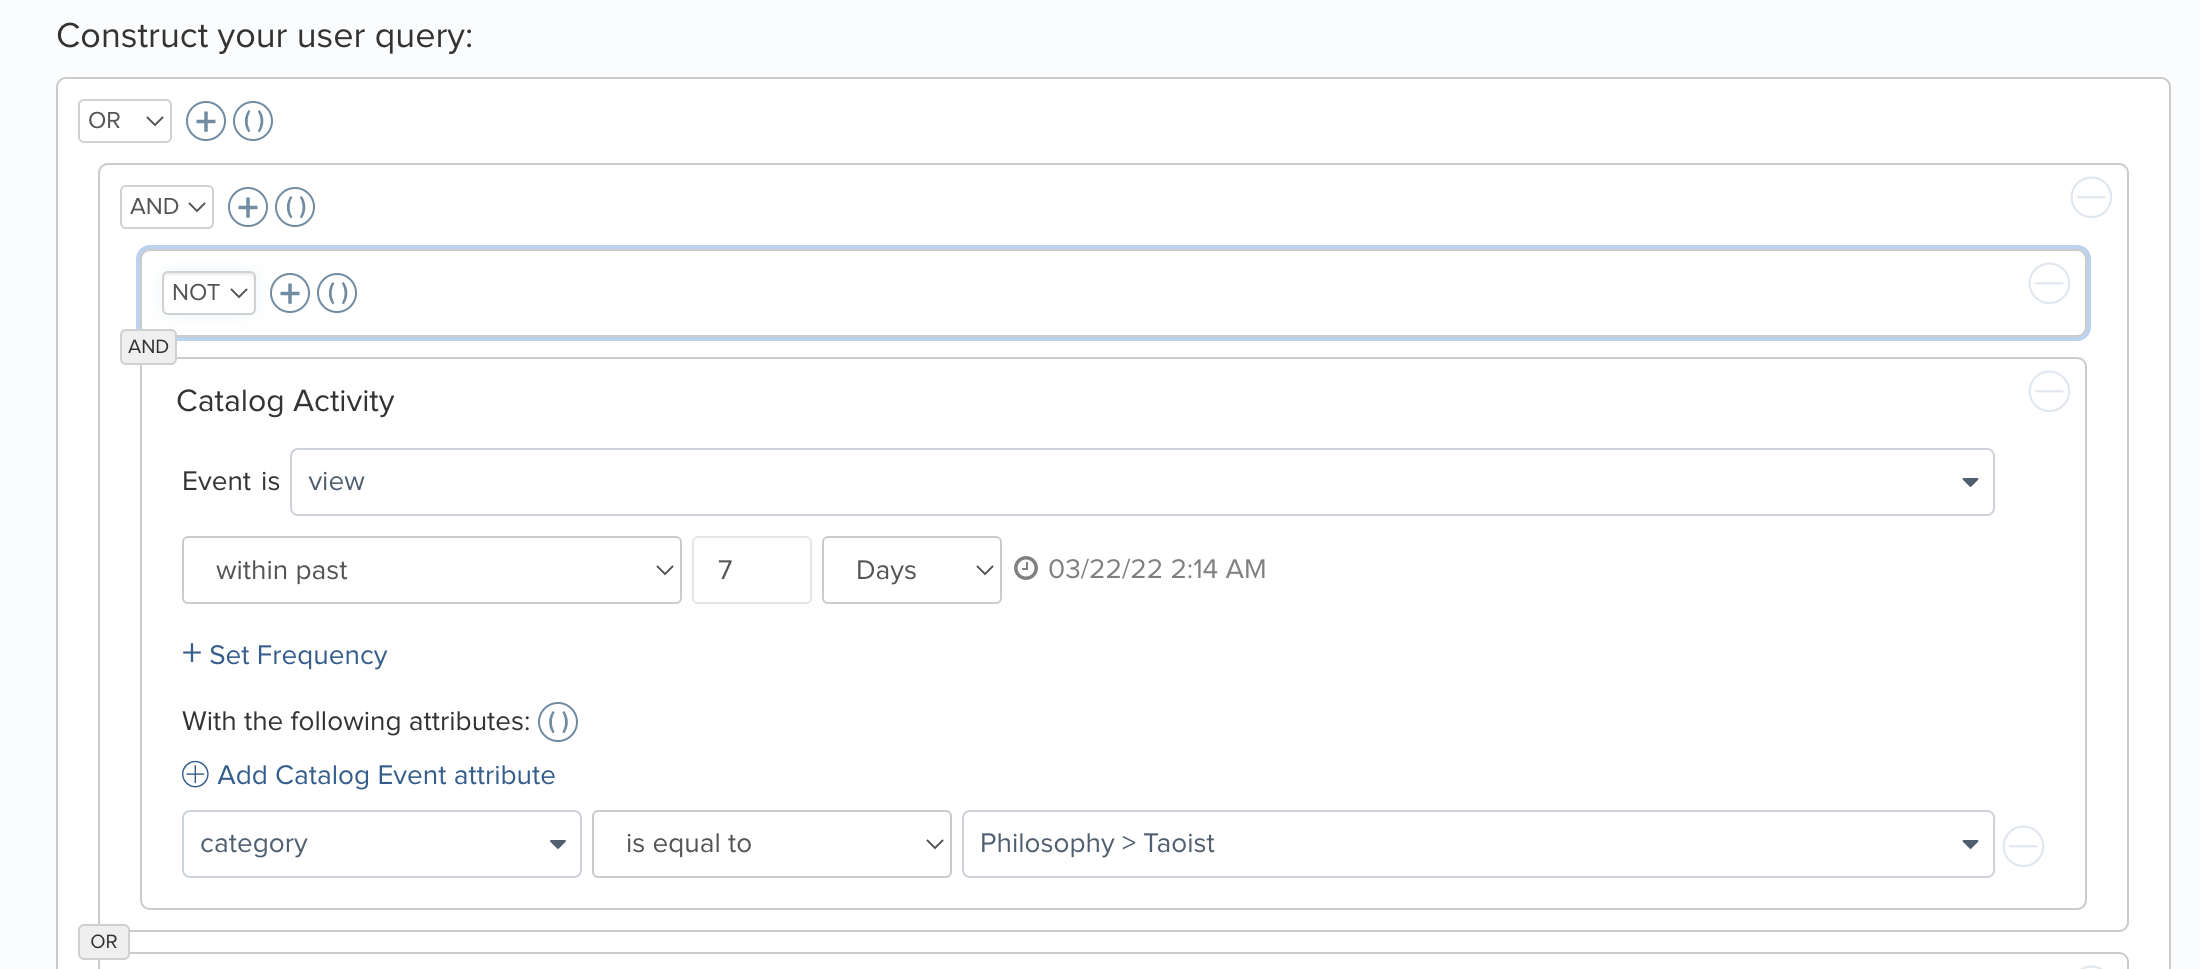Click Add Catalog Event attribute link
This screenshot has height=969, width=2200.
368,775
